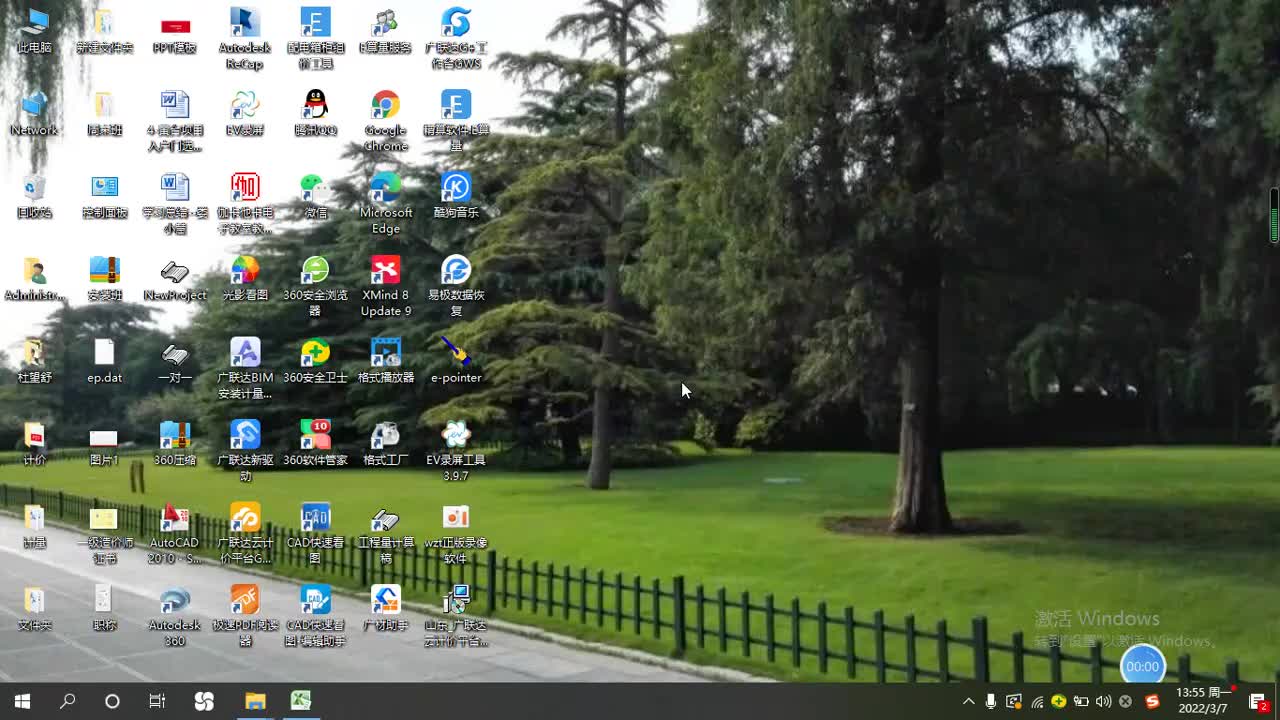The width and height of the screenshot is (1280, 720).
Task: Select the EV录屏 shortcut icon
Action: (245, 113)
